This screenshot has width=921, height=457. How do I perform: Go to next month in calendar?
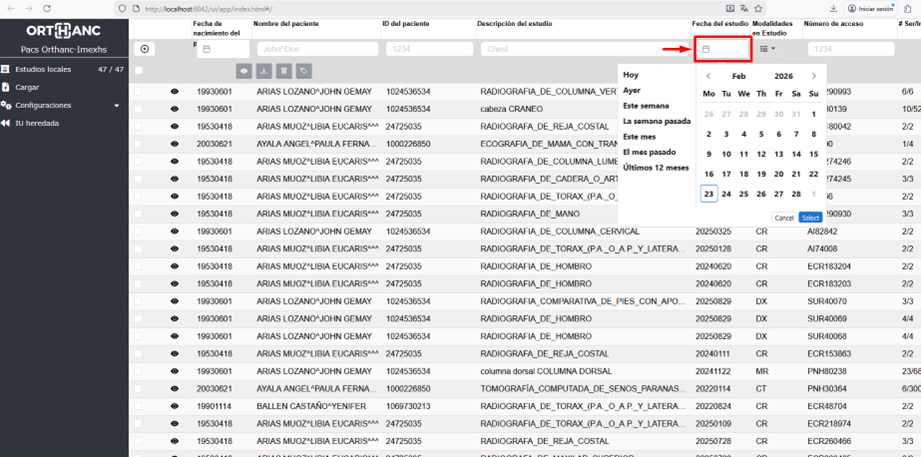(x=814, y=76)
